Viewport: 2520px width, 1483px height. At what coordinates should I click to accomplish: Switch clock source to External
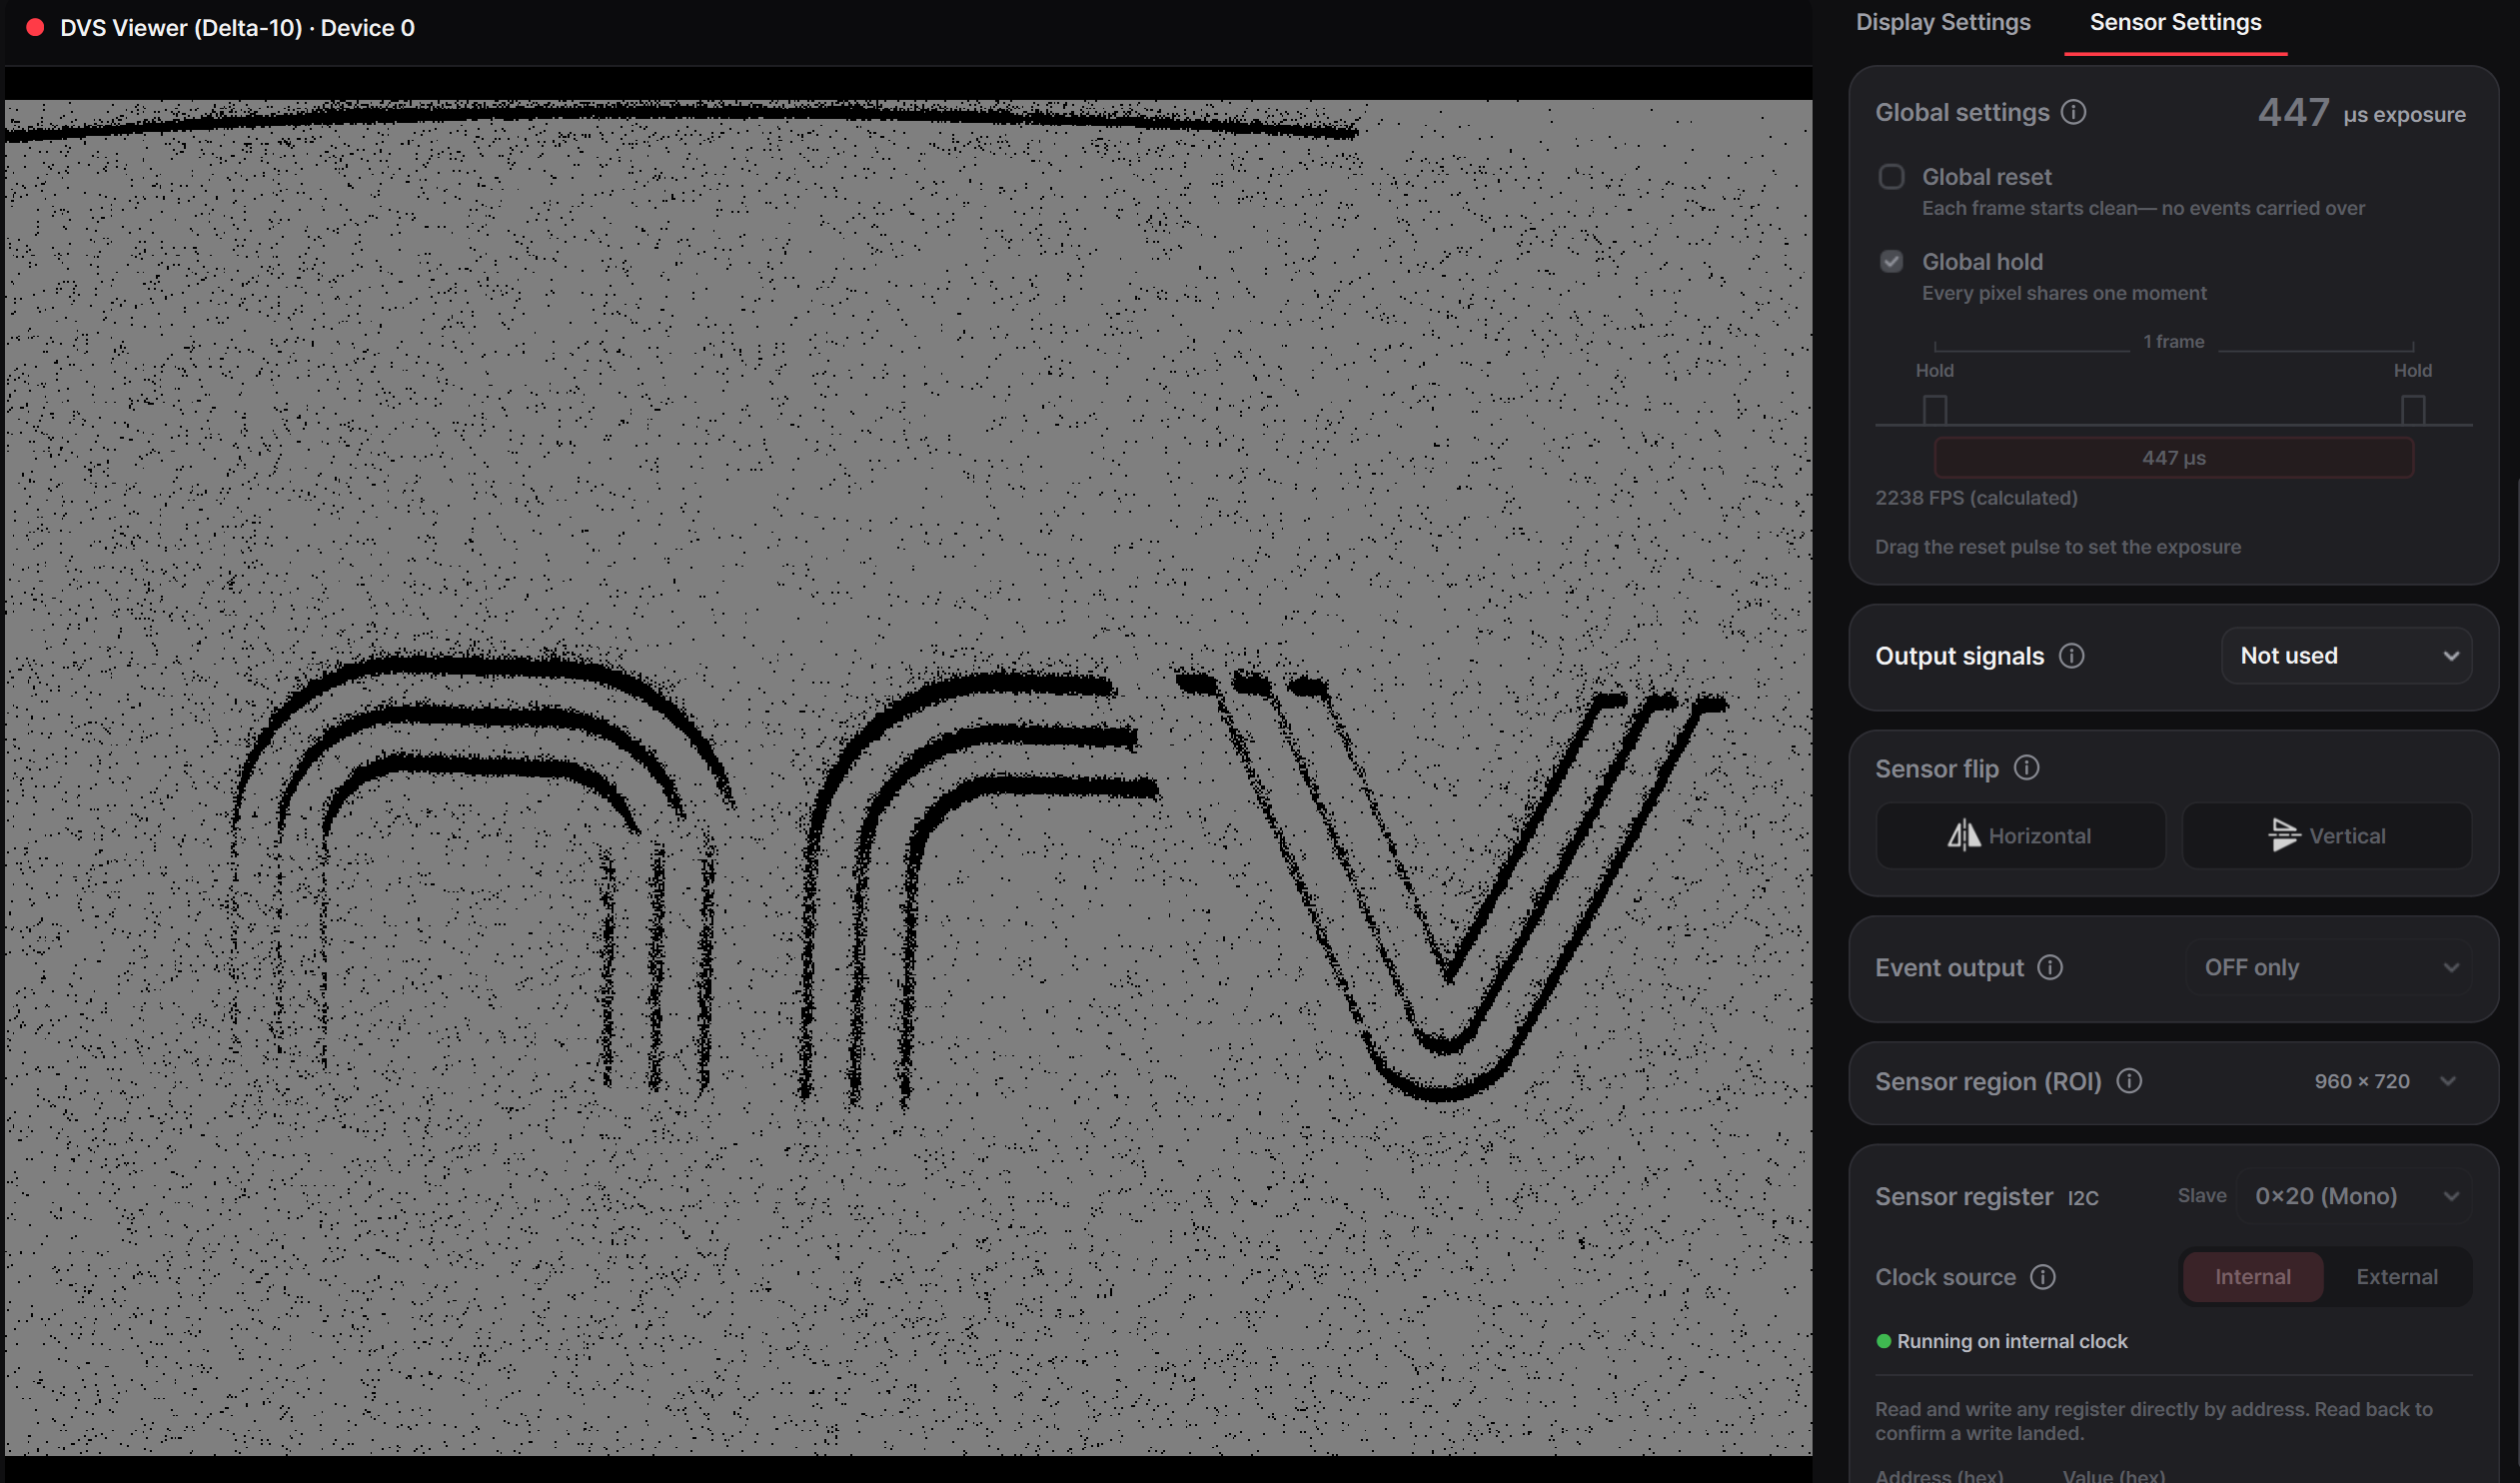[2396, 1277]
